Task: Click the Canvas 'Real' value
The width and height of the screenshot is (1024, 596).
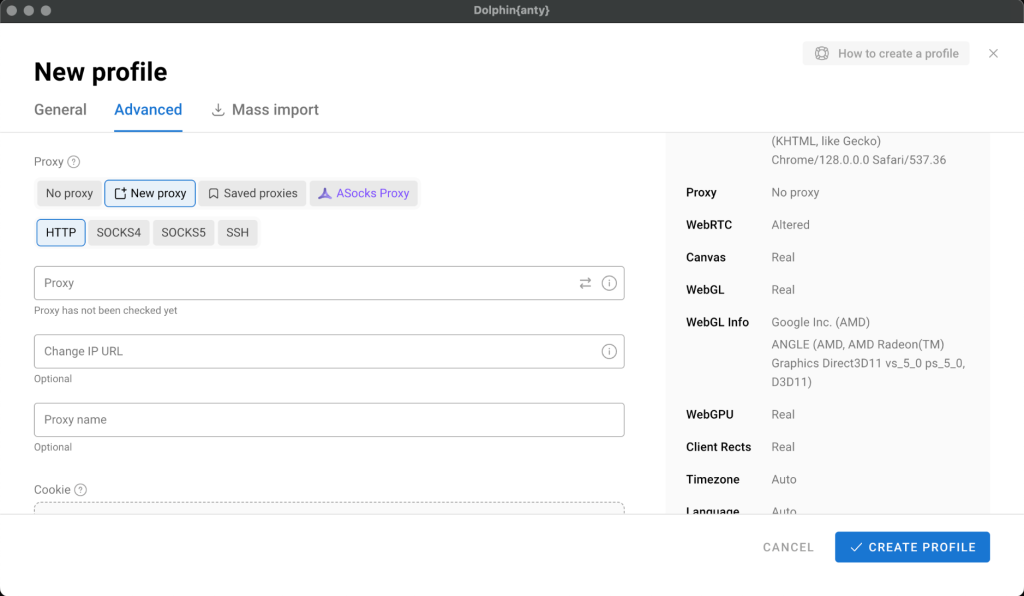Action: pos(783,257)
